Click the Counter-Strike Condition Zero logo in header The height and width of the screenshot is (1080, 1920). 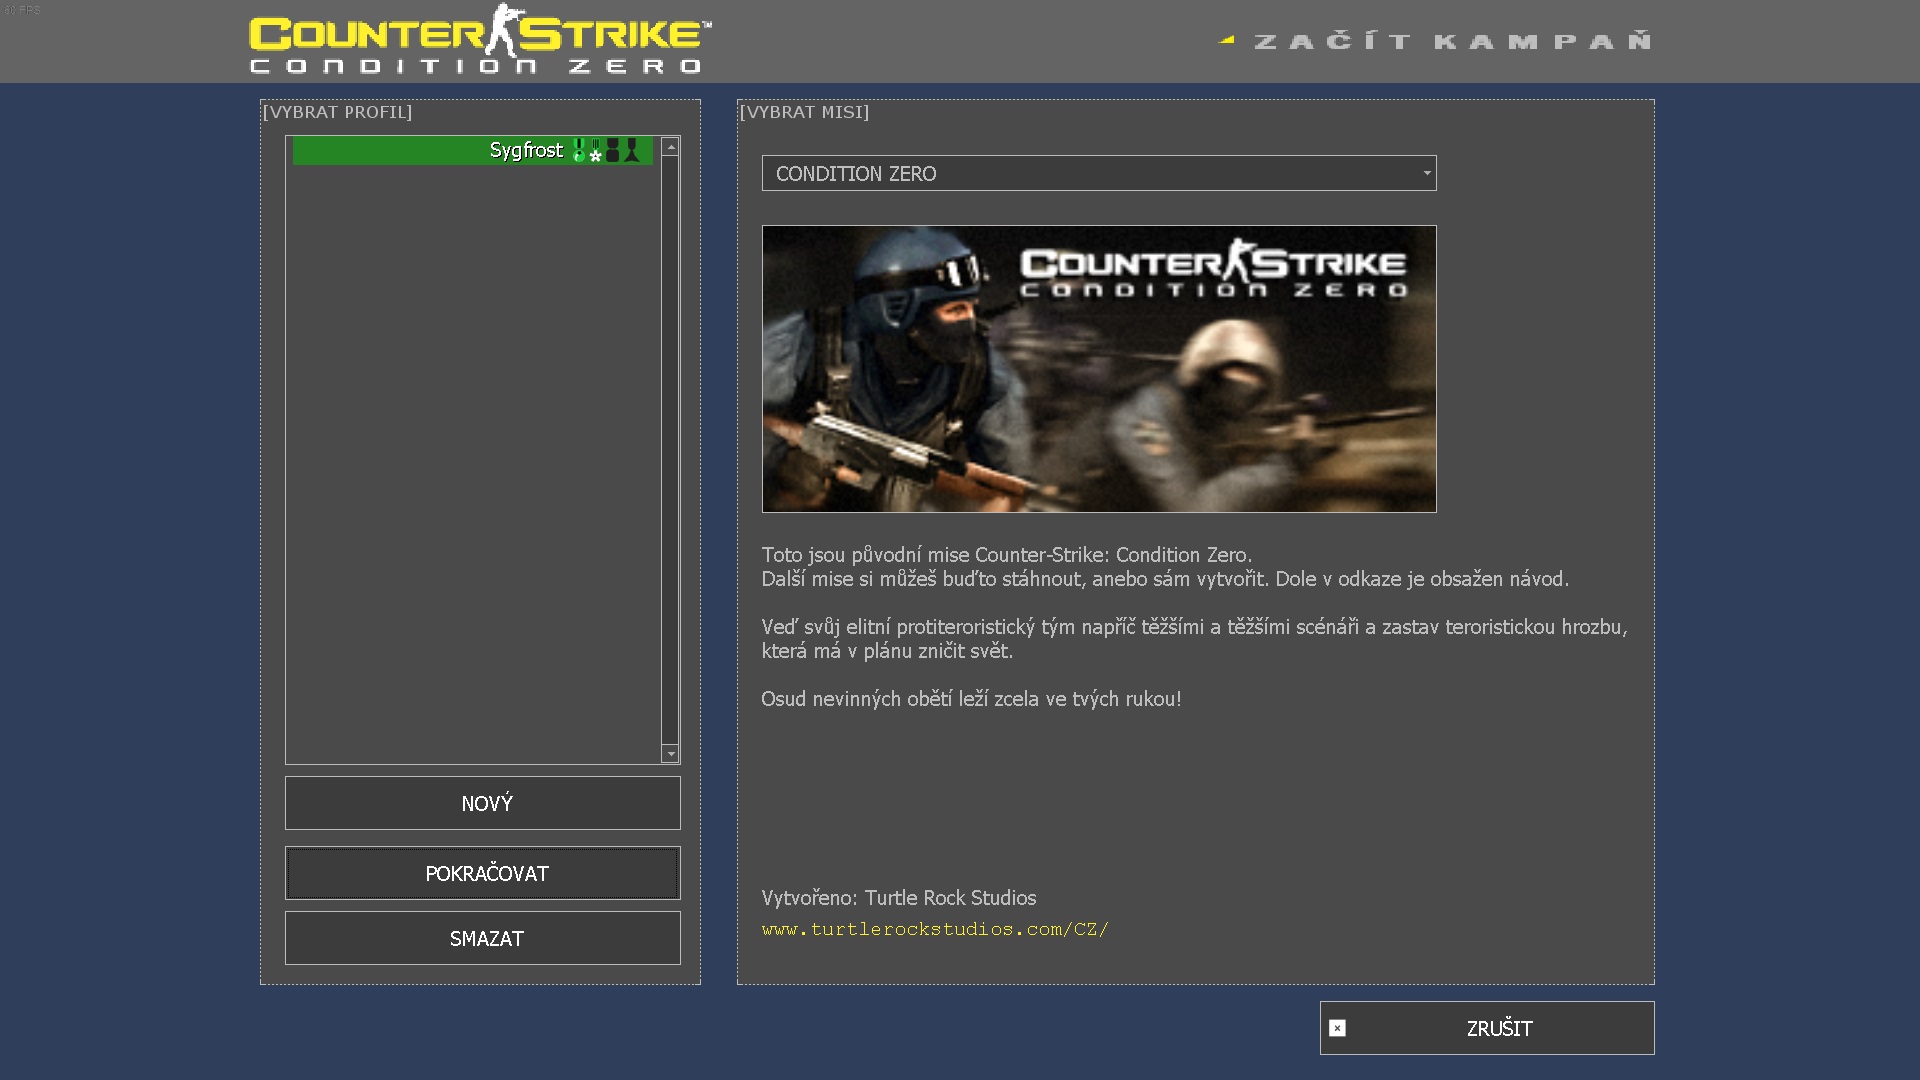click(x=480, y=40)
